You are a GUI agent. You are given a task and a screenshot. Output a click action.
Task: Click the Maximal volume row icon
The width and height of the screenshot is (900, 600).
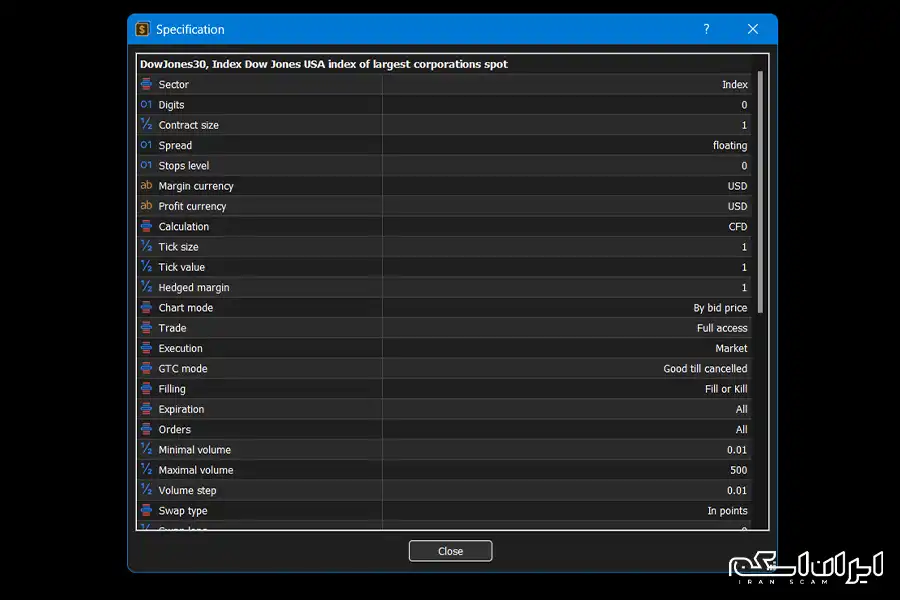[146, 470]
